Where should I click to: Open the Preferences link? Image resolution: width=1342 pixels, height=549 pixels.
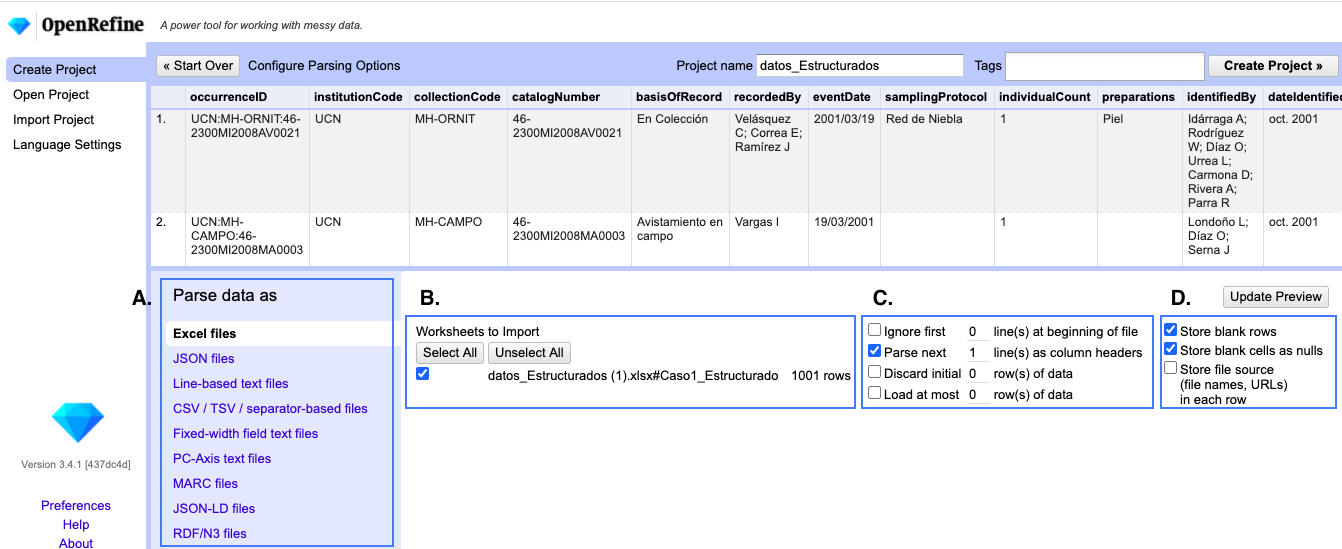point(76,506)
